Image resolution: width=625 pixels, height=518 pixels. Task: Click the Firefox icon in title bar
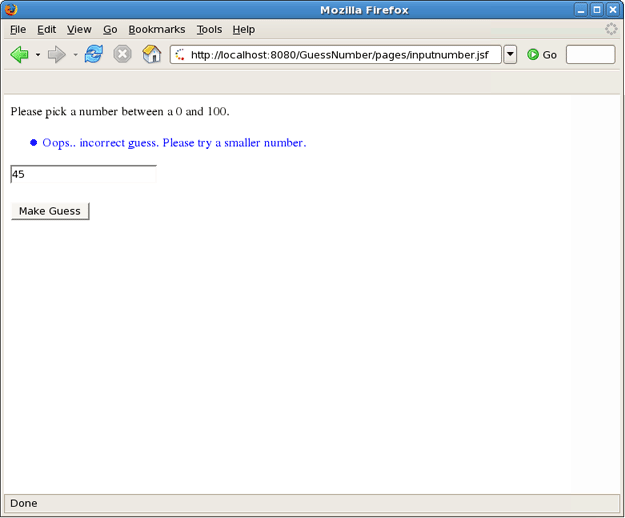pyautogui.click(x=11, y=10)
